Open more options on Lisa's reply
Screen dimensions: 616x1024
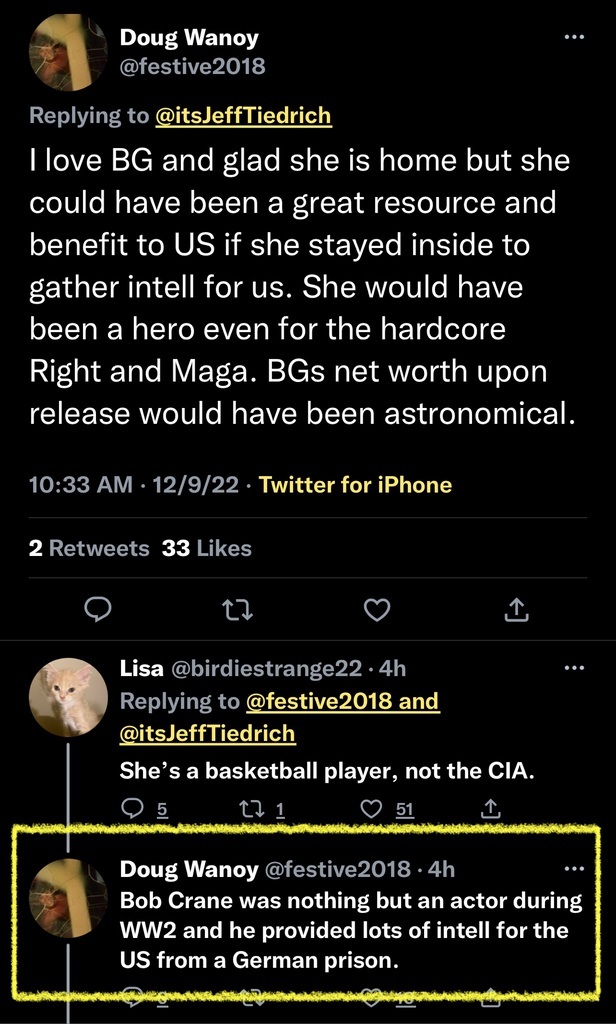(x=573, y=668)
